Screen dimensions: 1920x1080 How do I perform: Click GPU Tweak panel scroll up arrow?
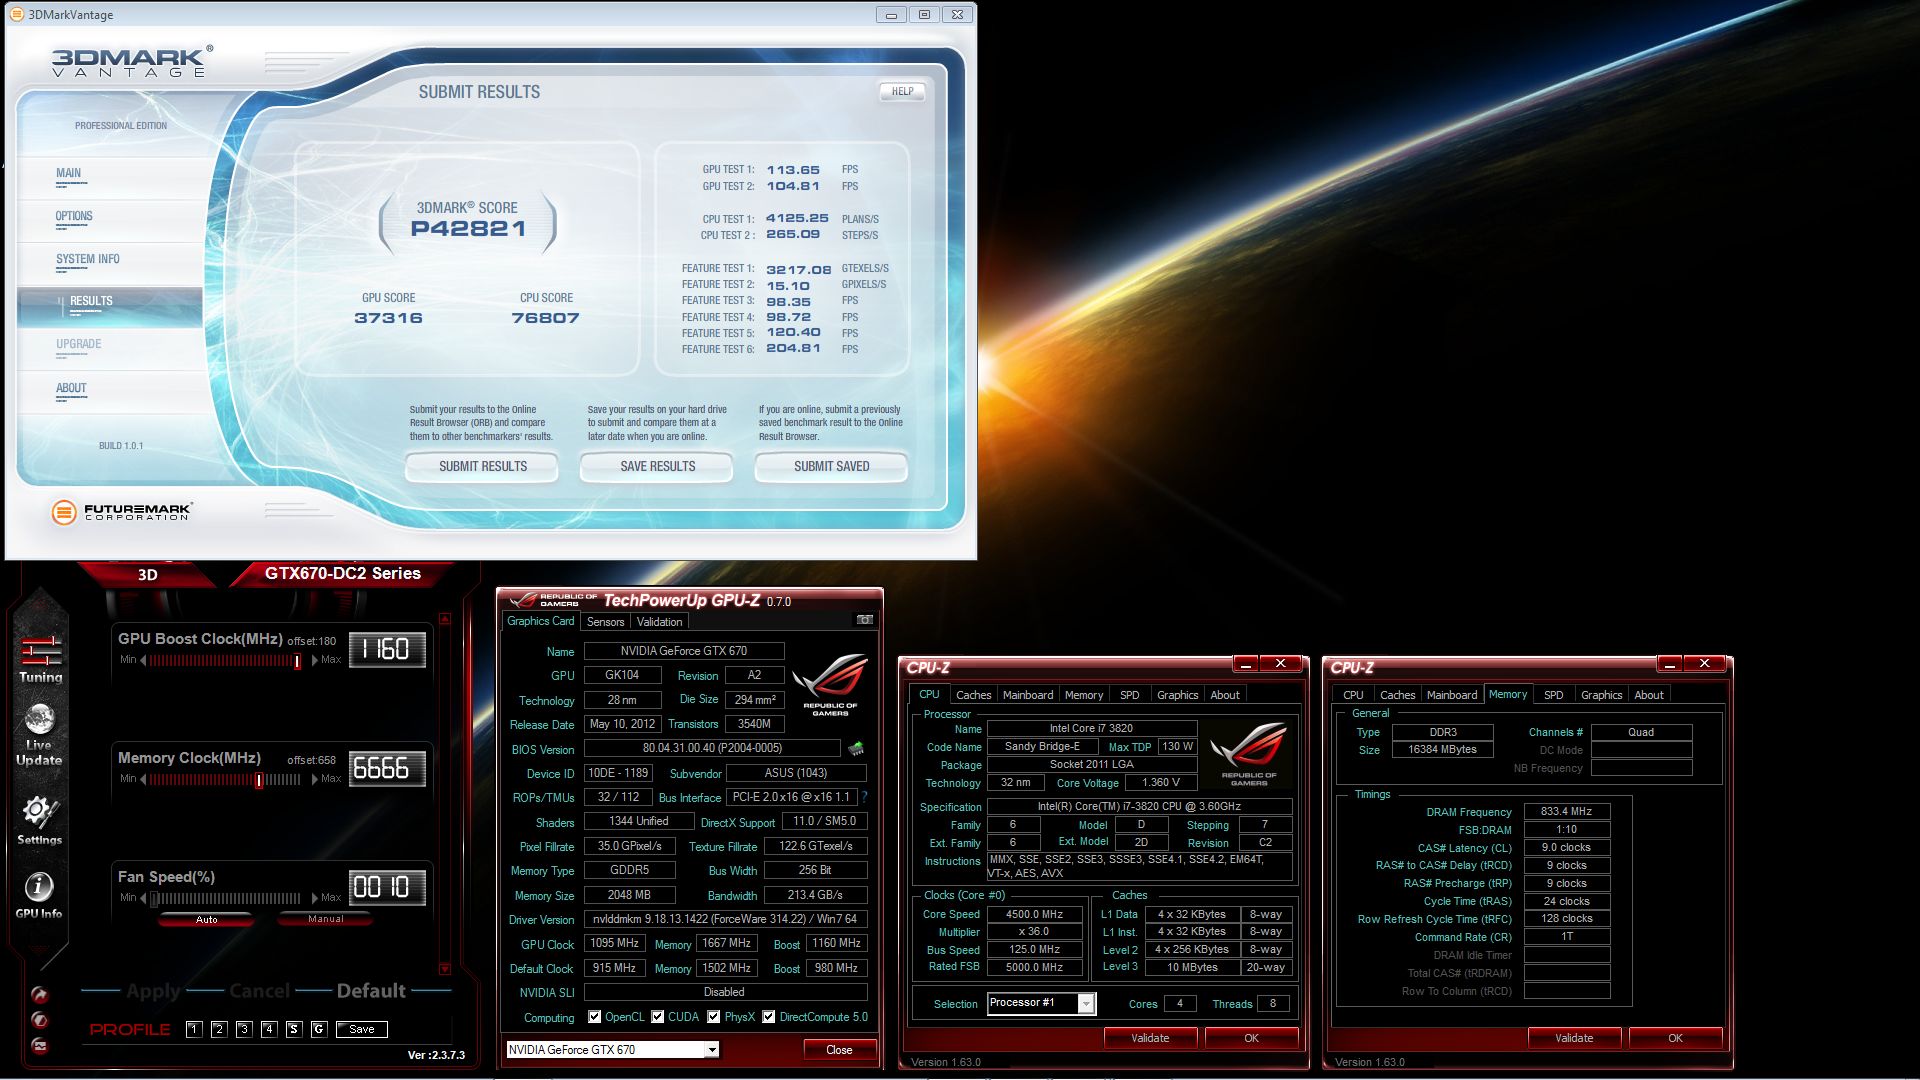pos(445,619)
